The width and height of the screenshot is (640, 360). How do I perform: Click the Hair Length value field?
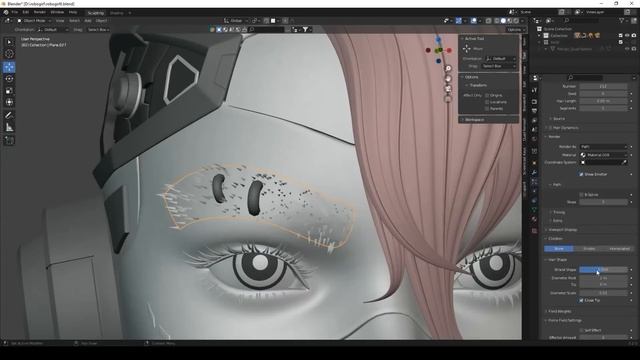coord(603,101)
